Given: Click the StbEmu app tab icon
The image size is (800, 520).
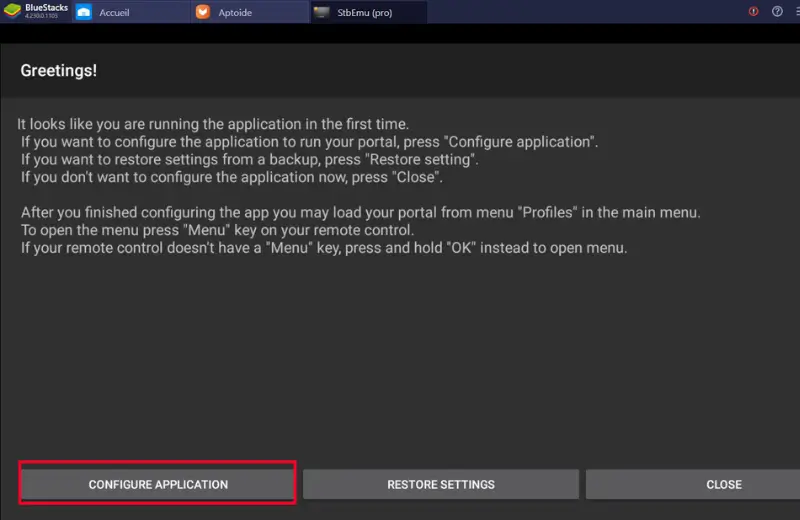Looking at the screenshot, I should click(x=321, y=12).
